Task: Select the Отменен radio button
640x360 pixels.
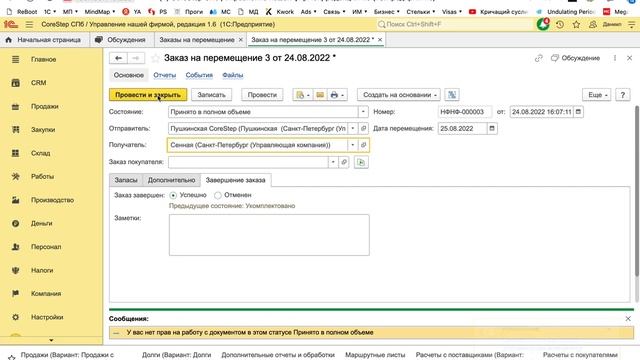Action: [218, 196]
